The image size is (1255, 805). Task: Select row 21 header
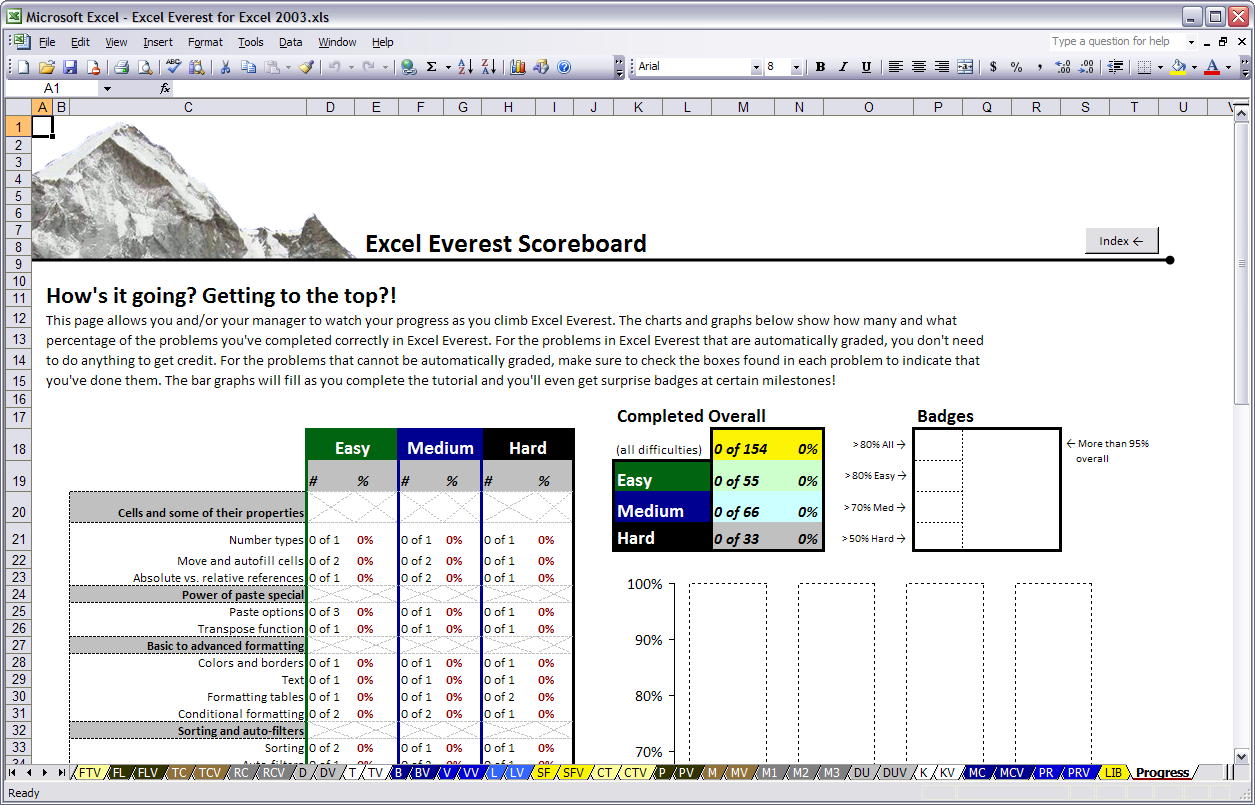[19, 540]
